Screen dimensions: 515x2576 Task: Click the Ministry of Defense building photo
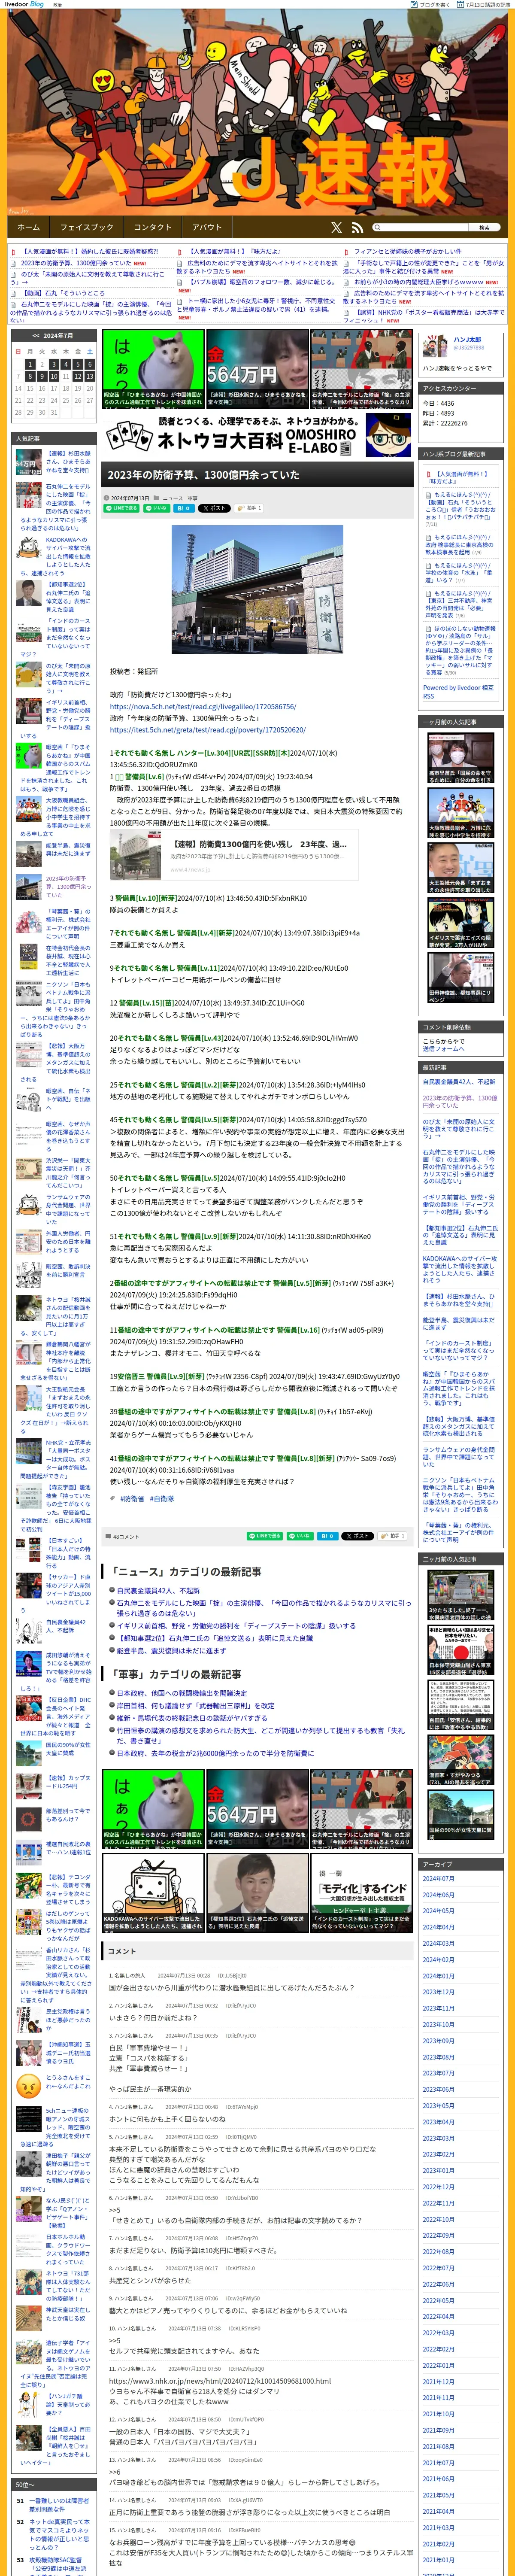pyautogui.click(x=258, y=589)
